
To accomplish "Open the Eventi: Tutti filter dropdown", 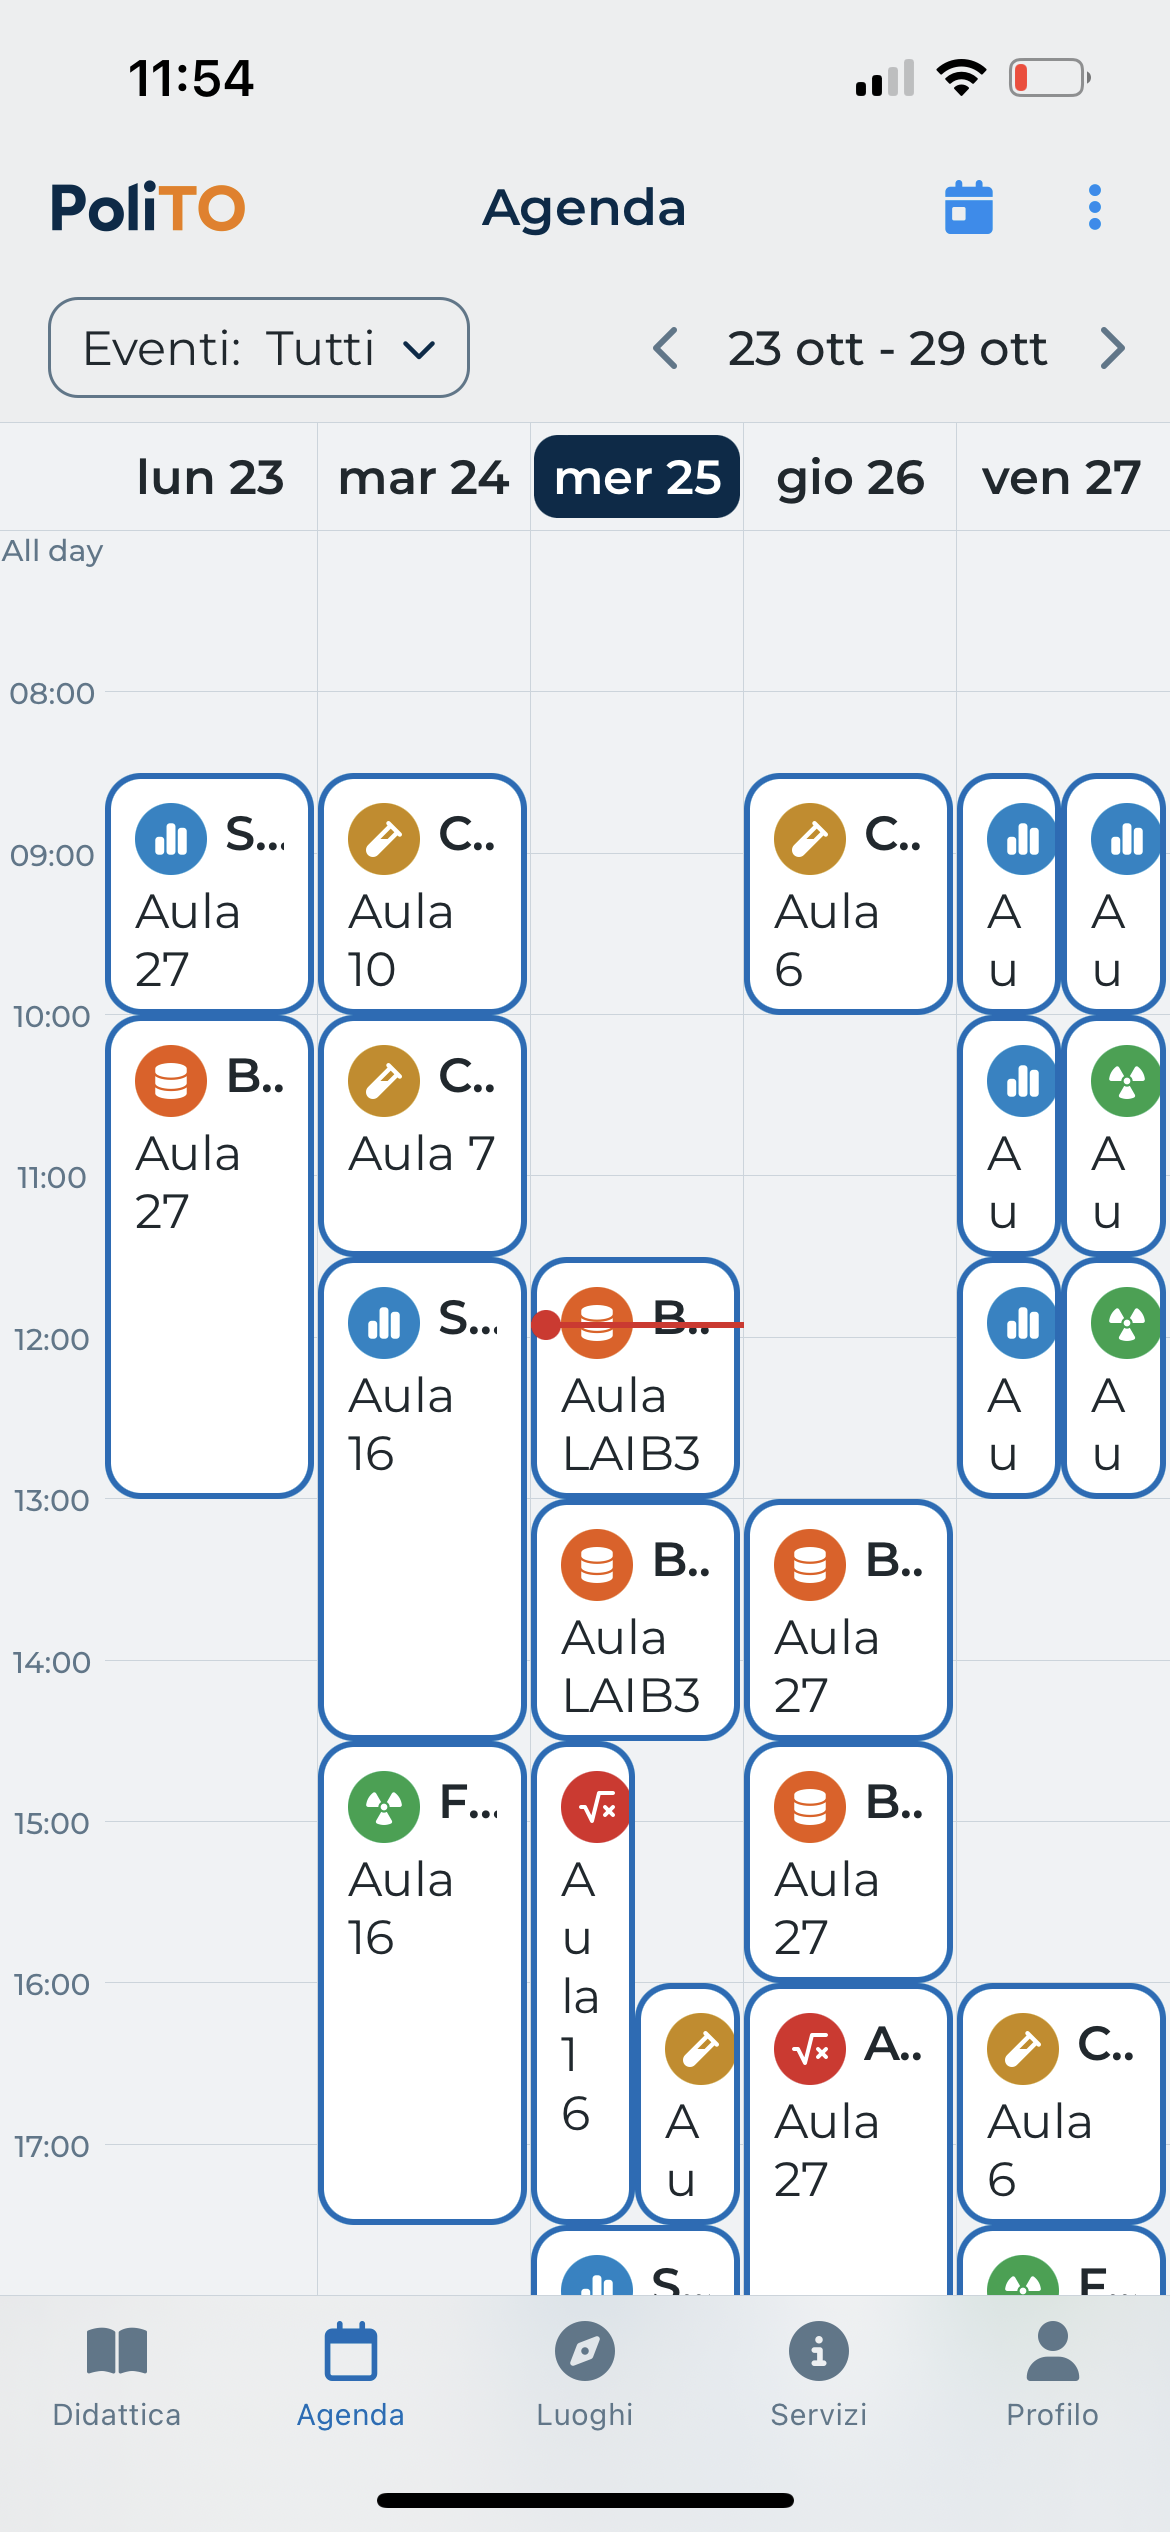I will [258, 348].
